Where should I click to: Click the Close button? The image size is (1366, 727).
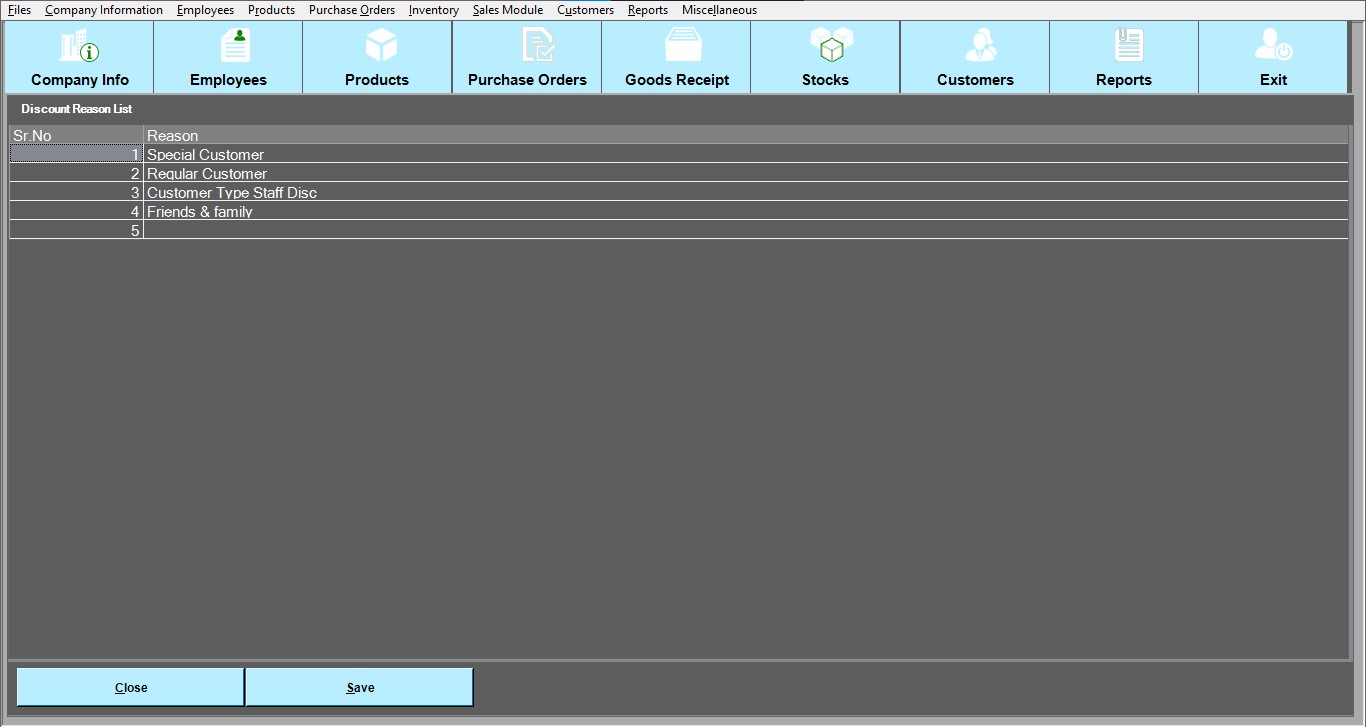tap(131, 687)
